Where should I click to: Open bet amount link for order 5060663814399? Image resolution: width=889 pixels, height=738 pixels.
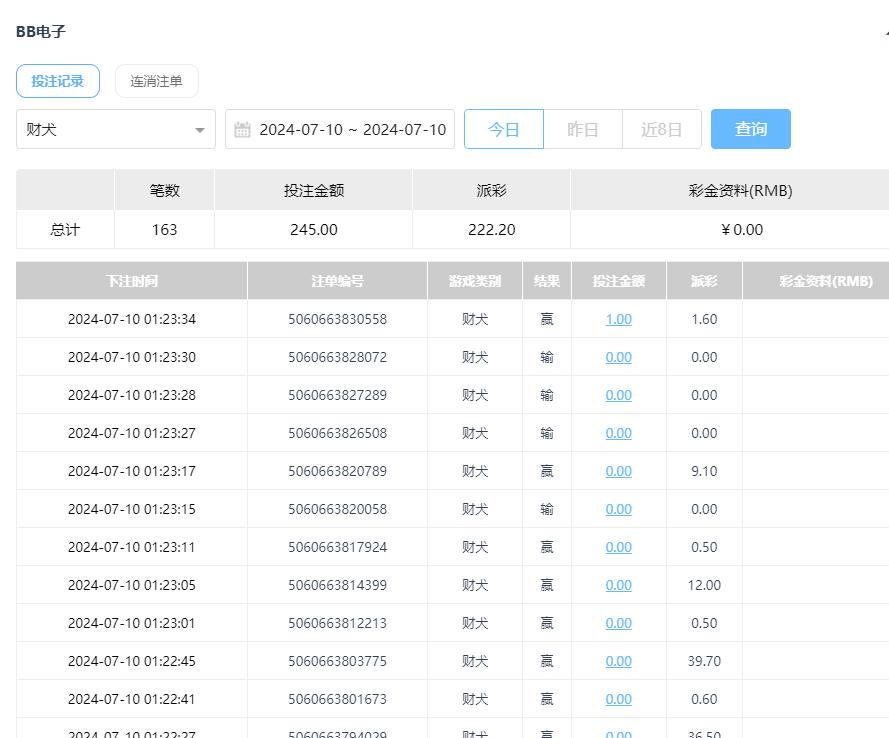pyautogui.click(x=618, y=585)
